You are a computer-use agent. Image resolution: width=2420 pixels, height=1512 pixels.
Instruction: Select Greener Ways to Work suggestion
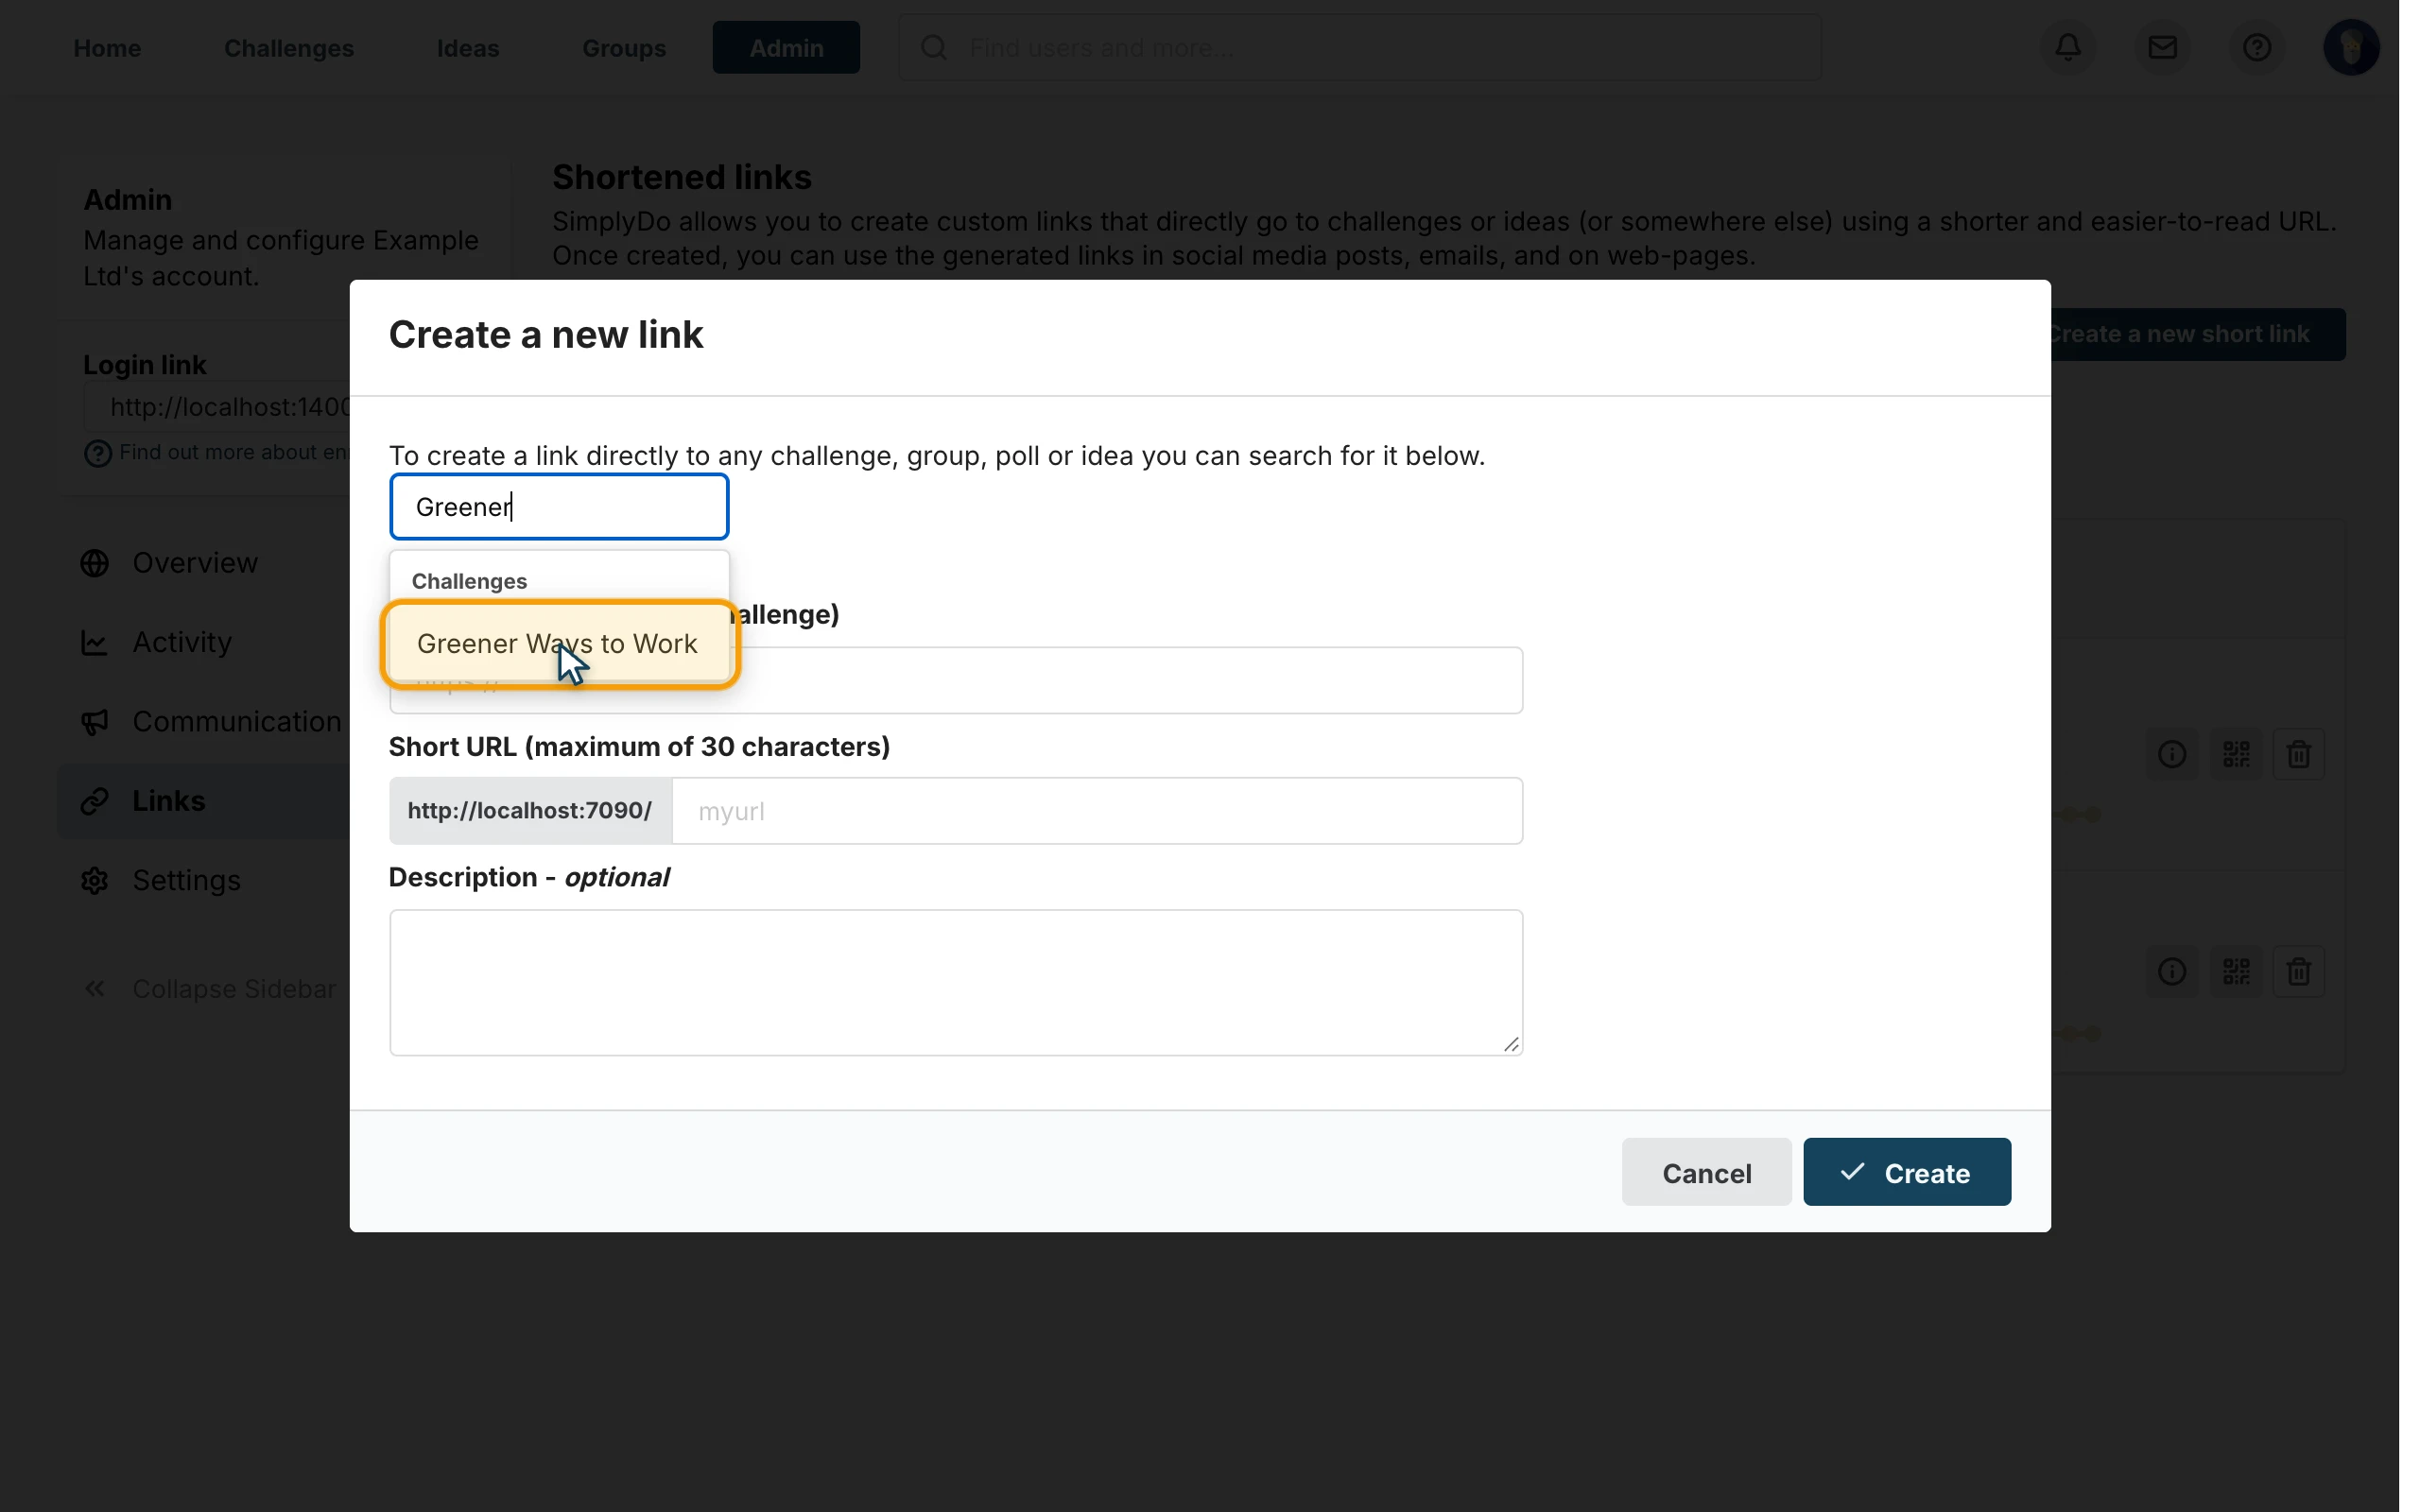559,643
